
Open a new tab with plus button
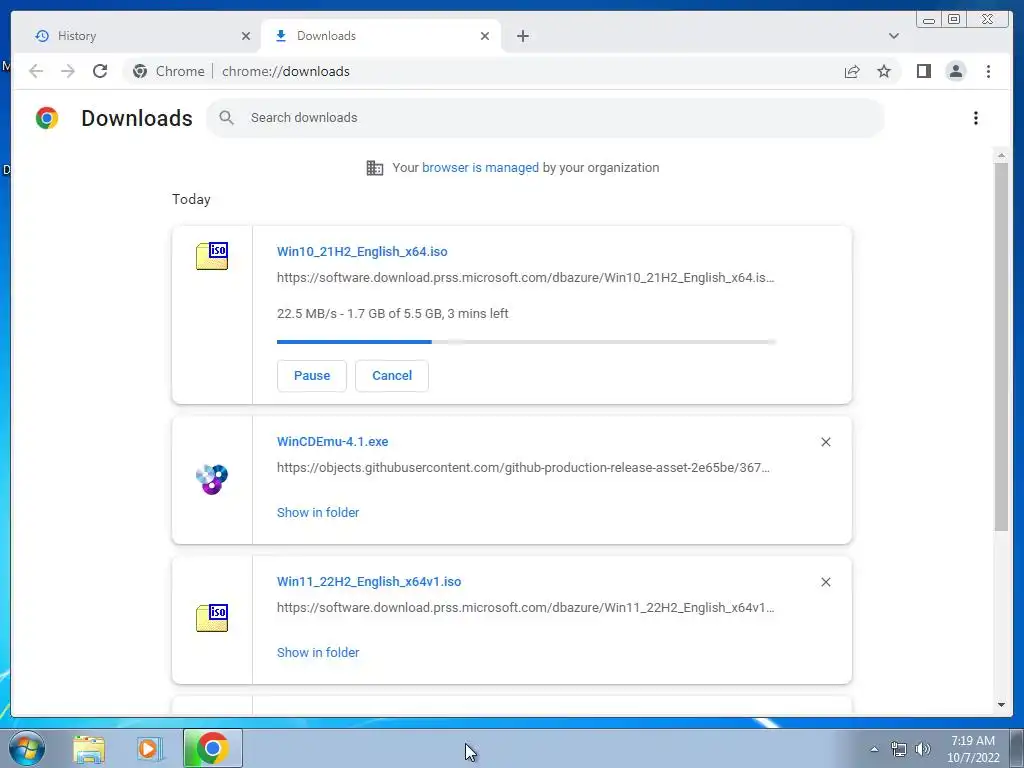click(522, 36)
